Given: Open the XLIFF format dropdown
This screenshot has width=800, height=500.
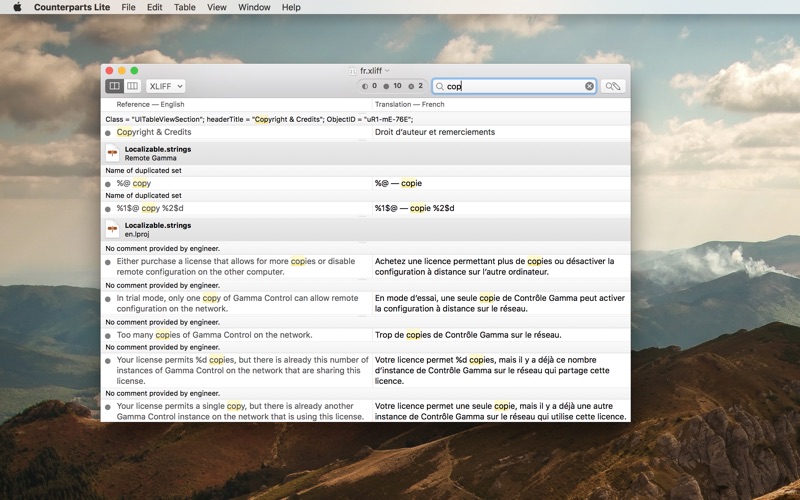Looking at the screenshot, I should pyautogui.click(x=166, y=86).
